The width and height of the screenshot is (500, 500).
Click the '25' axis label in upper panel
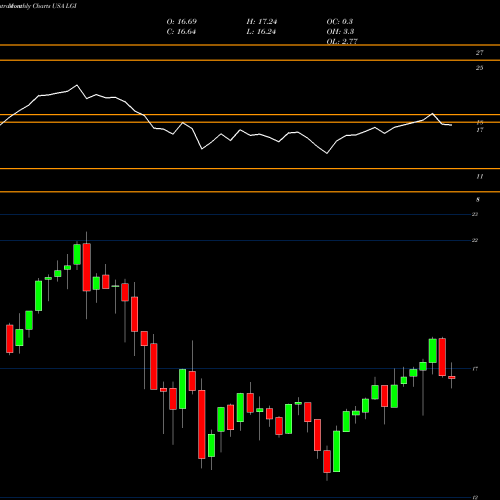479,68
